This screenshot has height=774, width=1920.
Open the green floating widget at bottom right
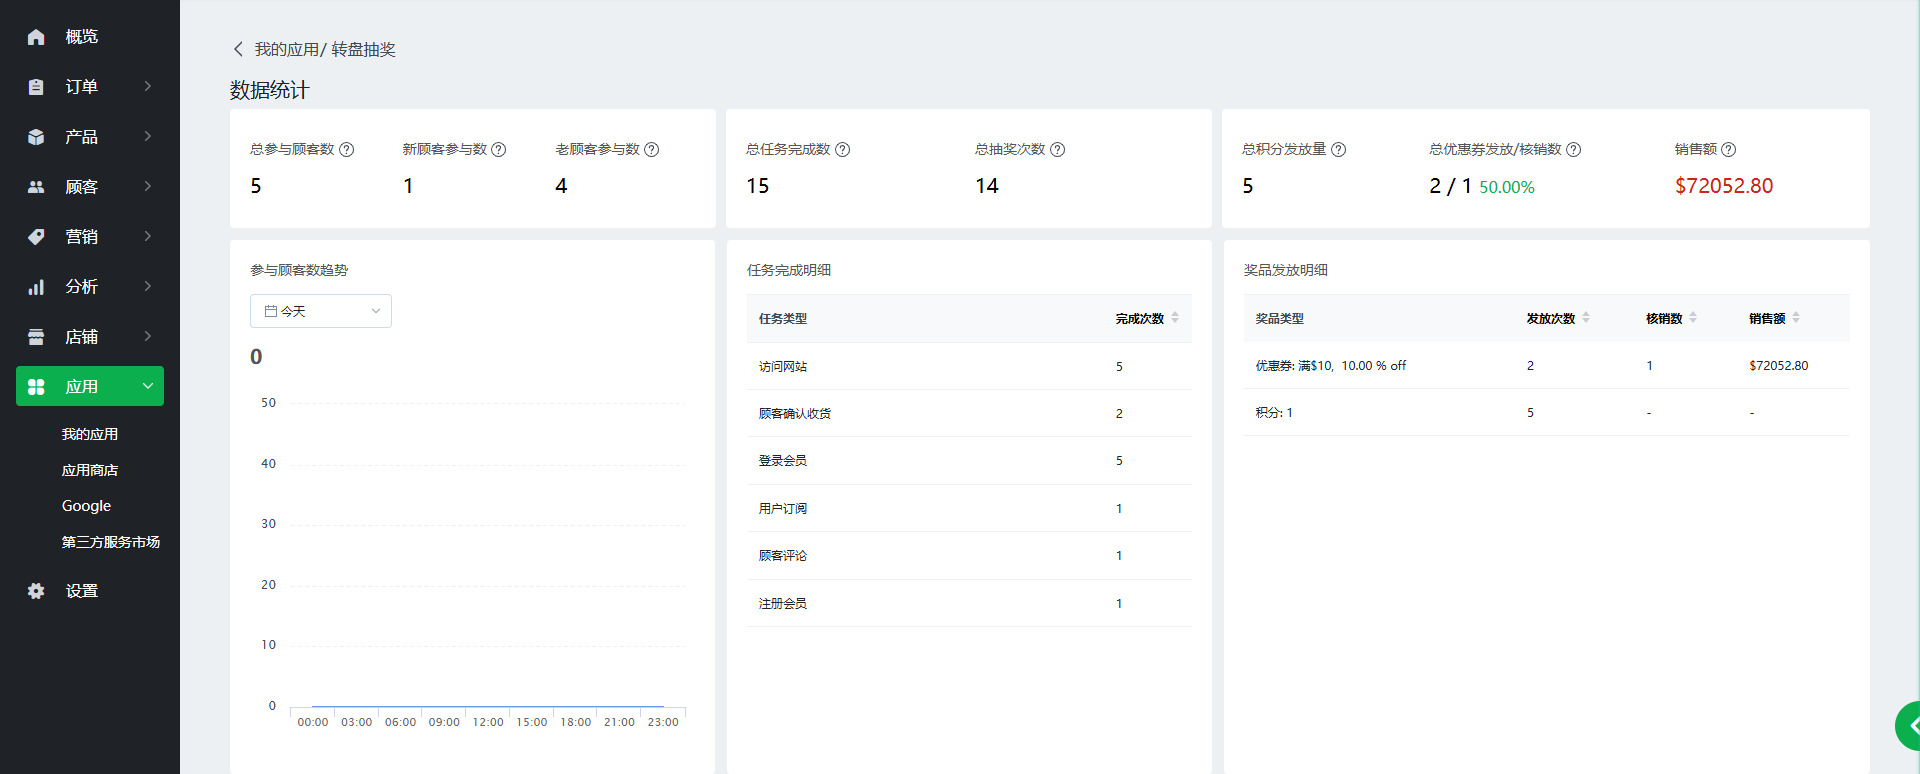pyautogui.click(x=1908, y=726)
